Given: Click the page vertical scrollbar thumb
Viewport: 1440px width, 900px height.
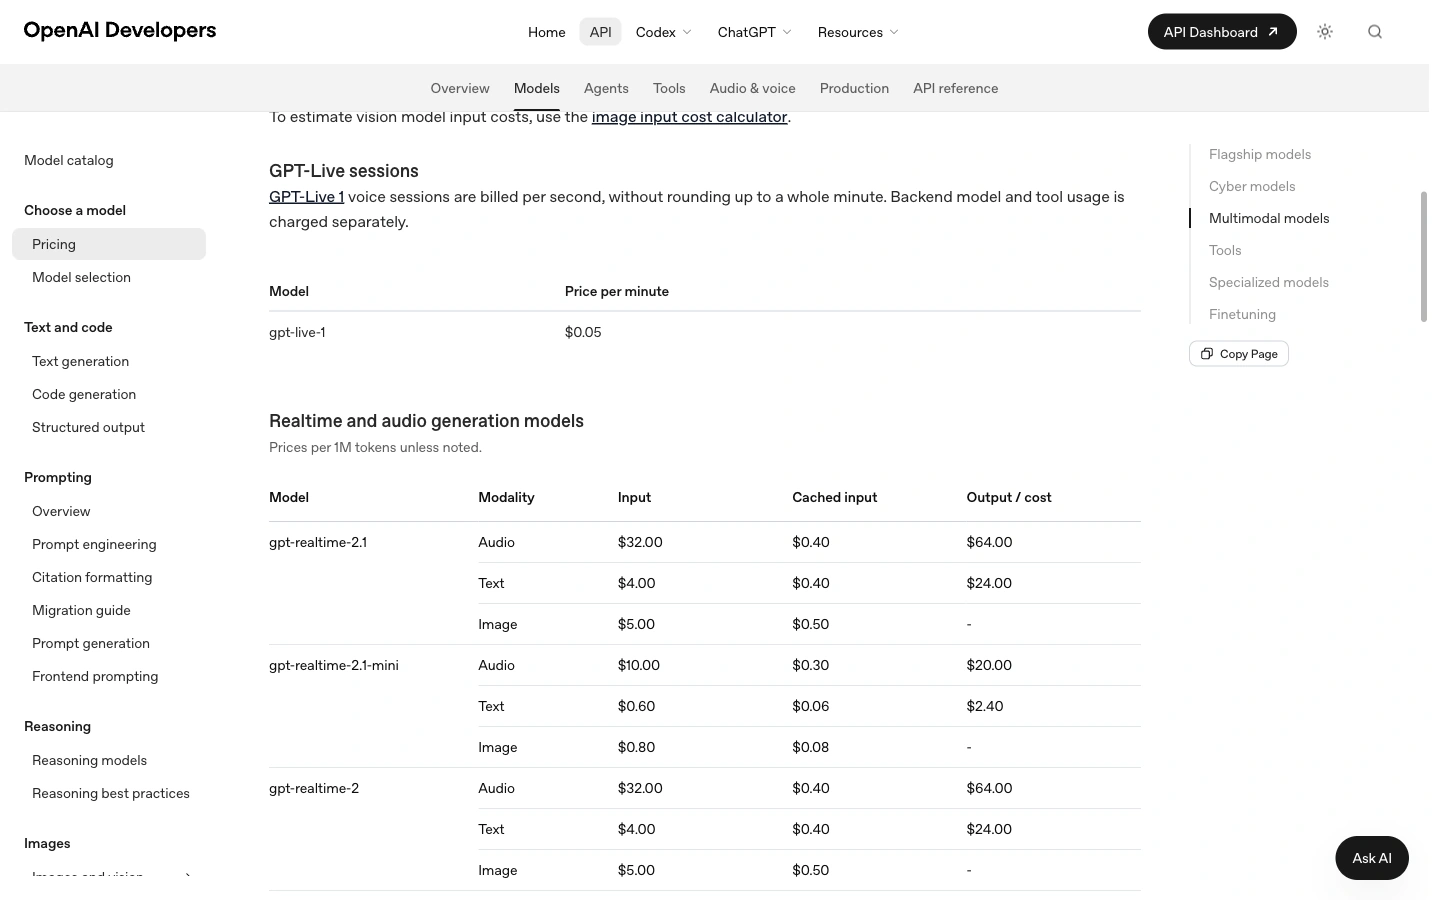Looking at the screenshot, I should pyautogui.click(x=1424, y=257).
